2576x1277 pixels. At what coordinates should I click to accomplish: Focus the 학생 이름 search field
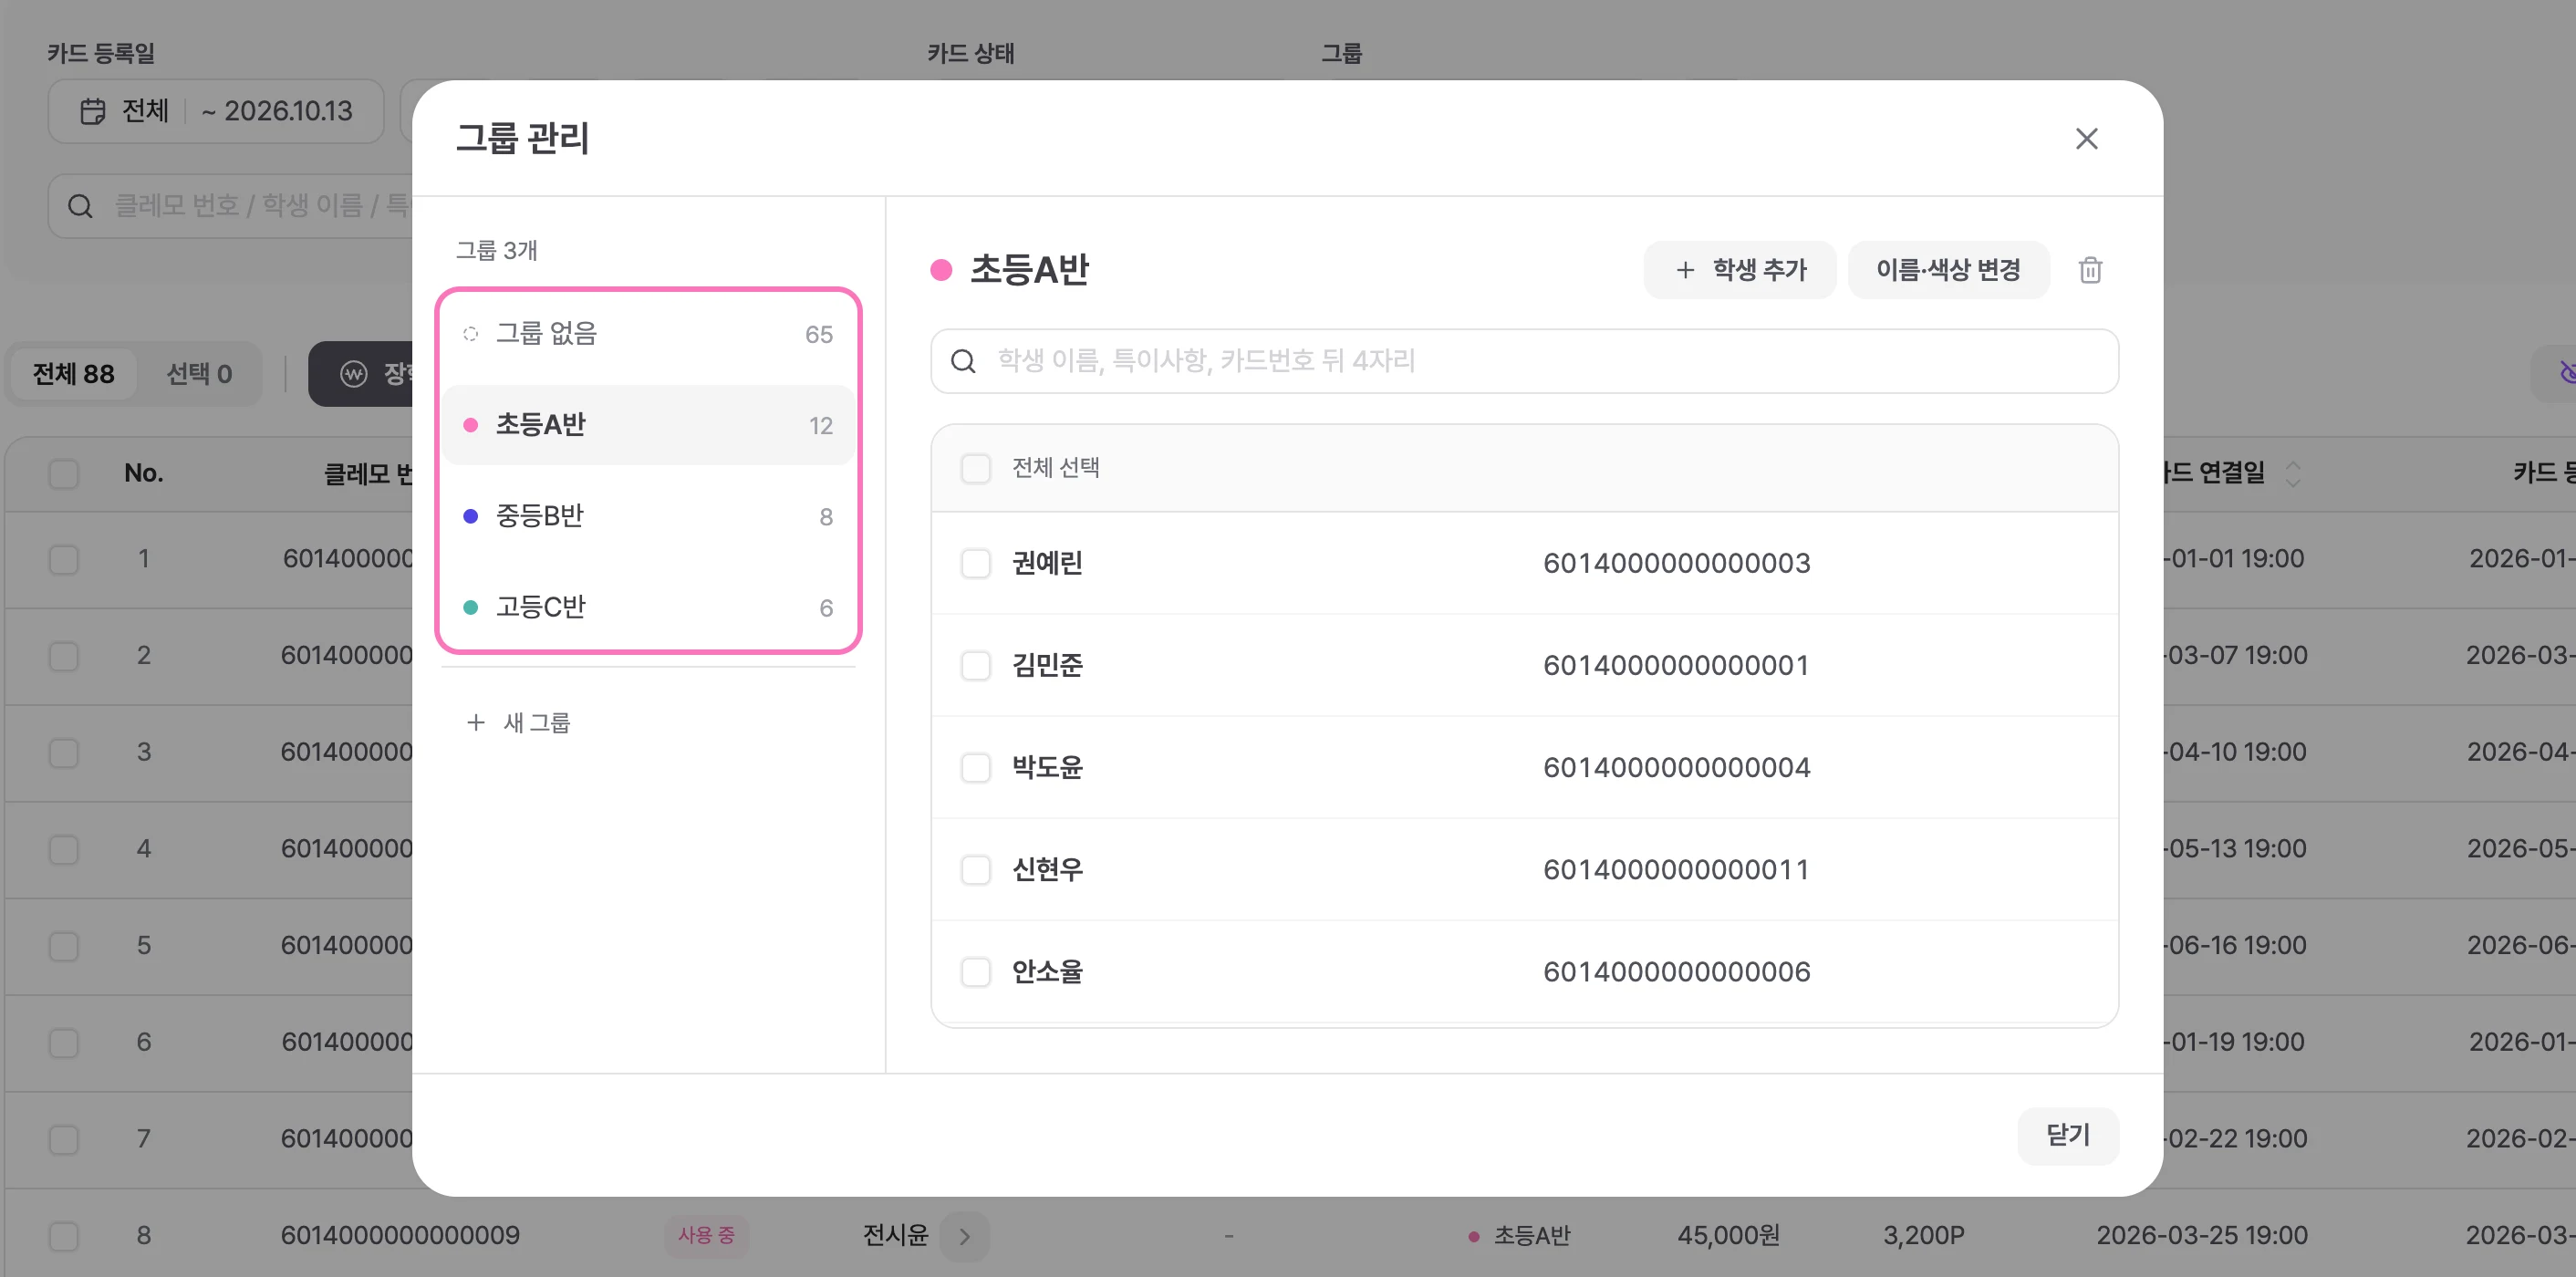click(1524, 361)
